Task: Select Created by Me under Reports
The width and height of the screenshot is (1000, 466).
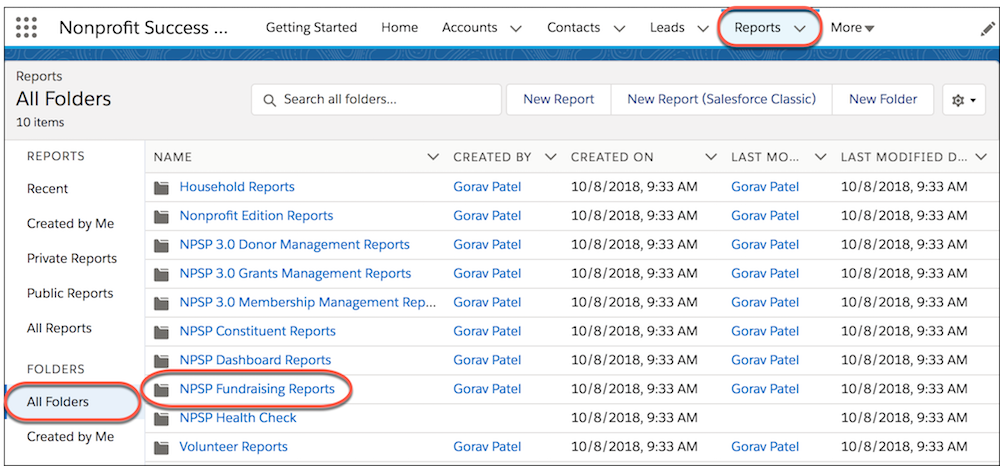Action: point(70,224)
